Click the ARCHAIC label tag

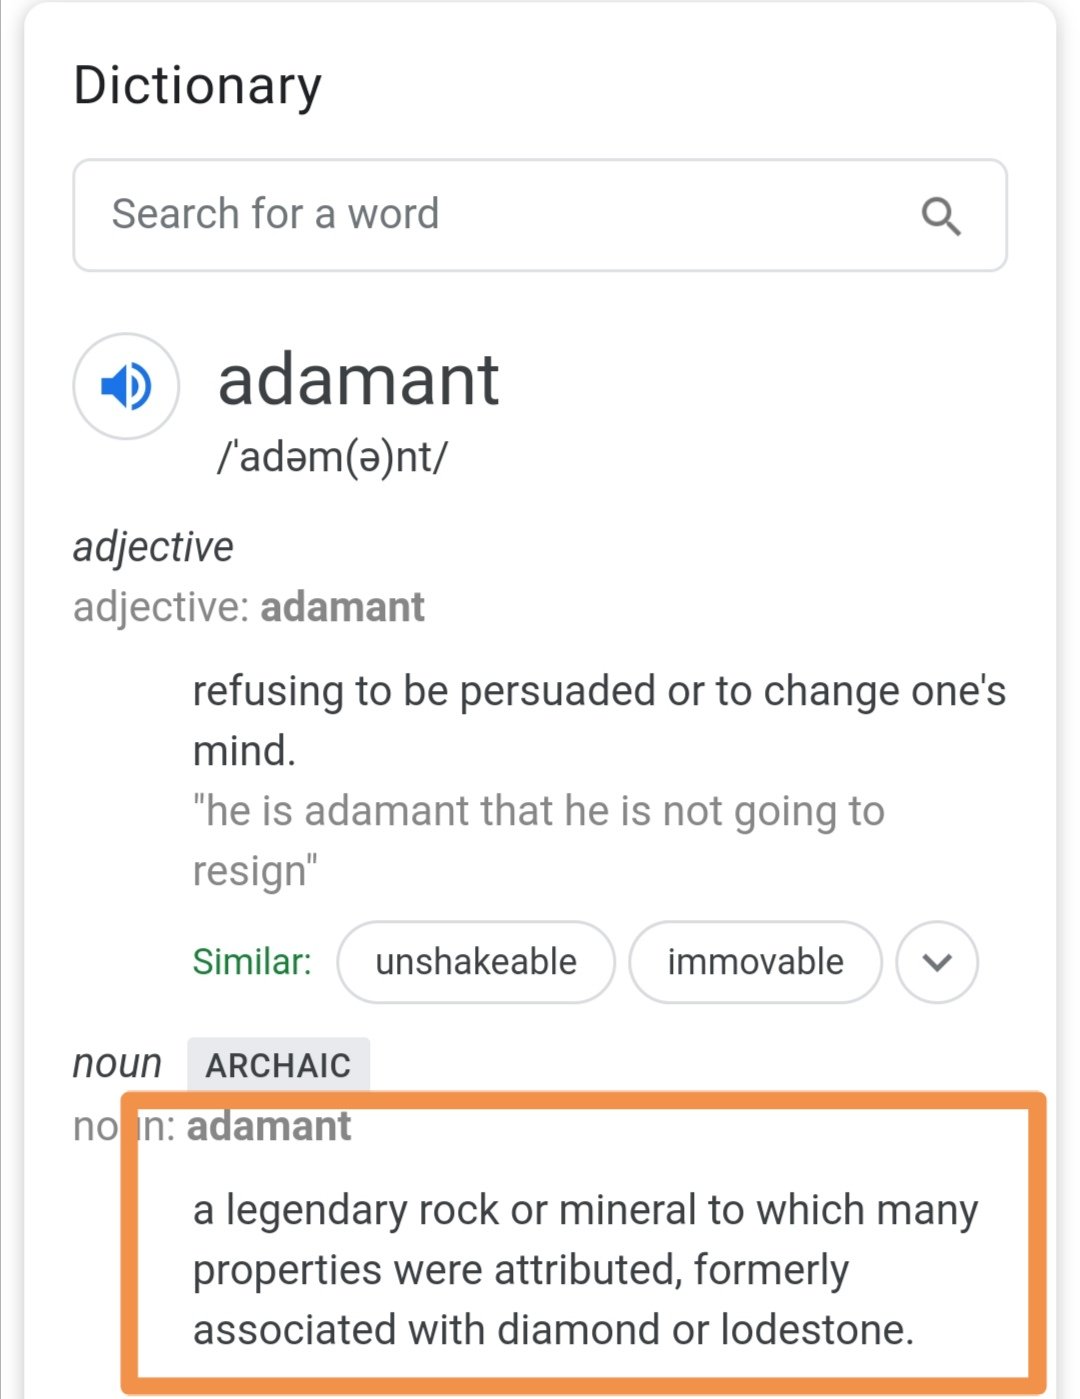pyautogui.click(x=278, y=1065)
